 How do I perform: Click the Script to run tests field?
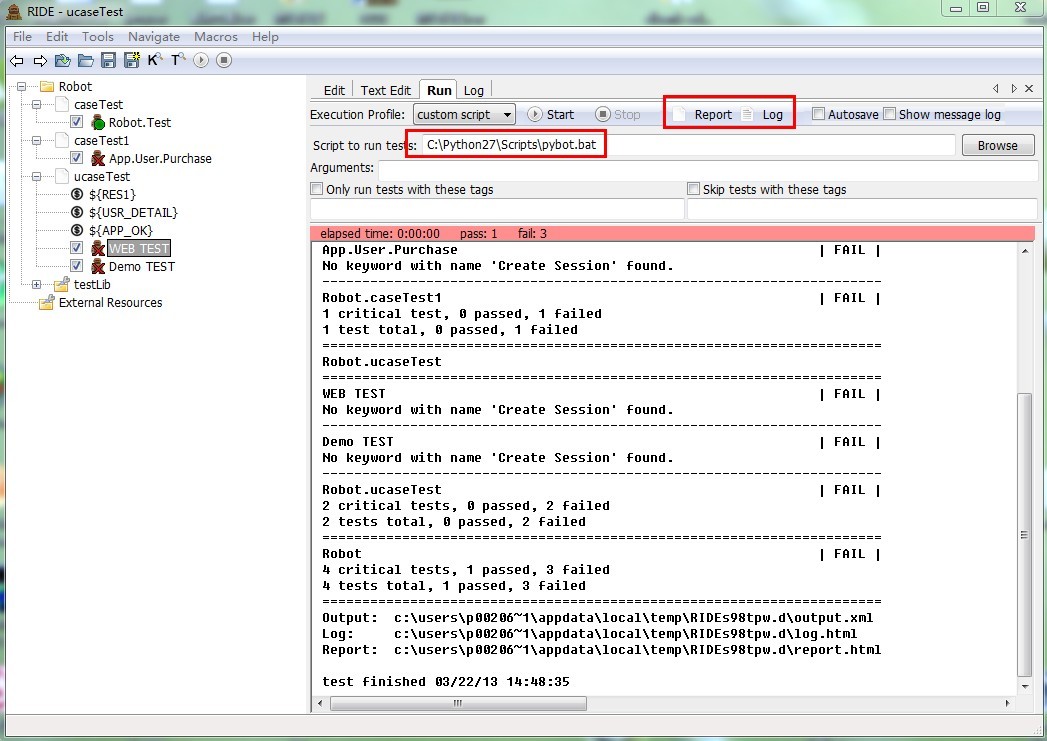(688, 145)
